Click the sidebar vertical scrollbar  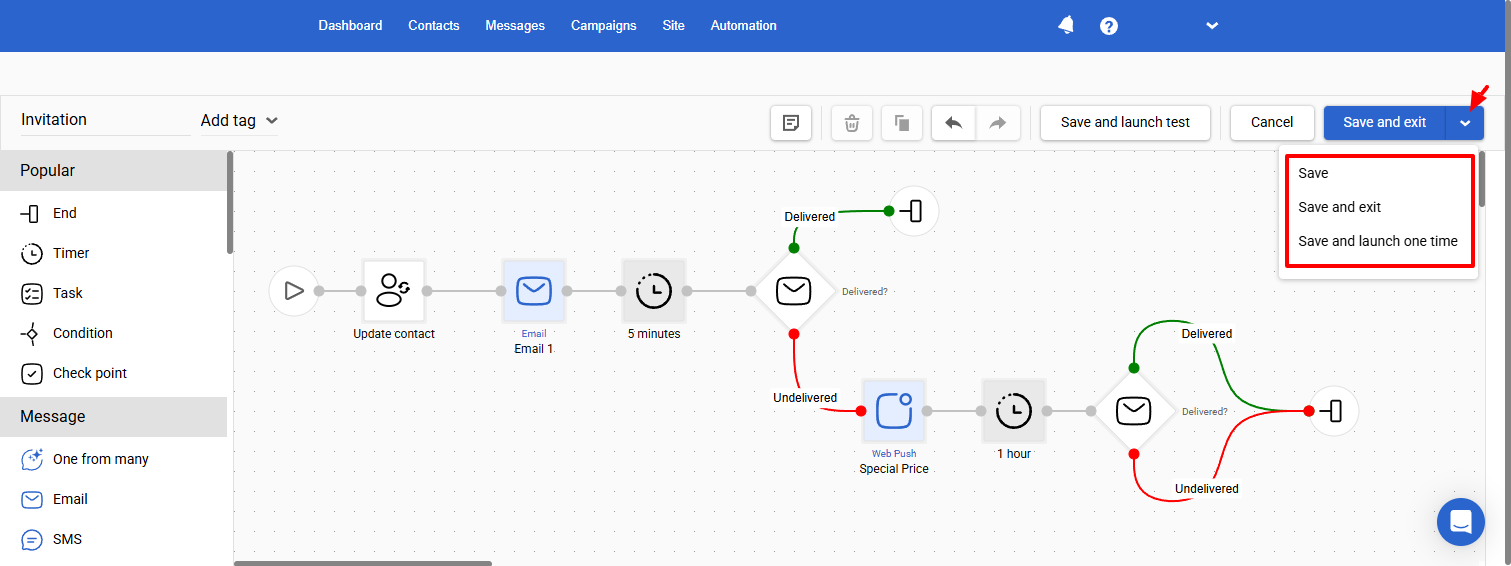click(230, 202)
